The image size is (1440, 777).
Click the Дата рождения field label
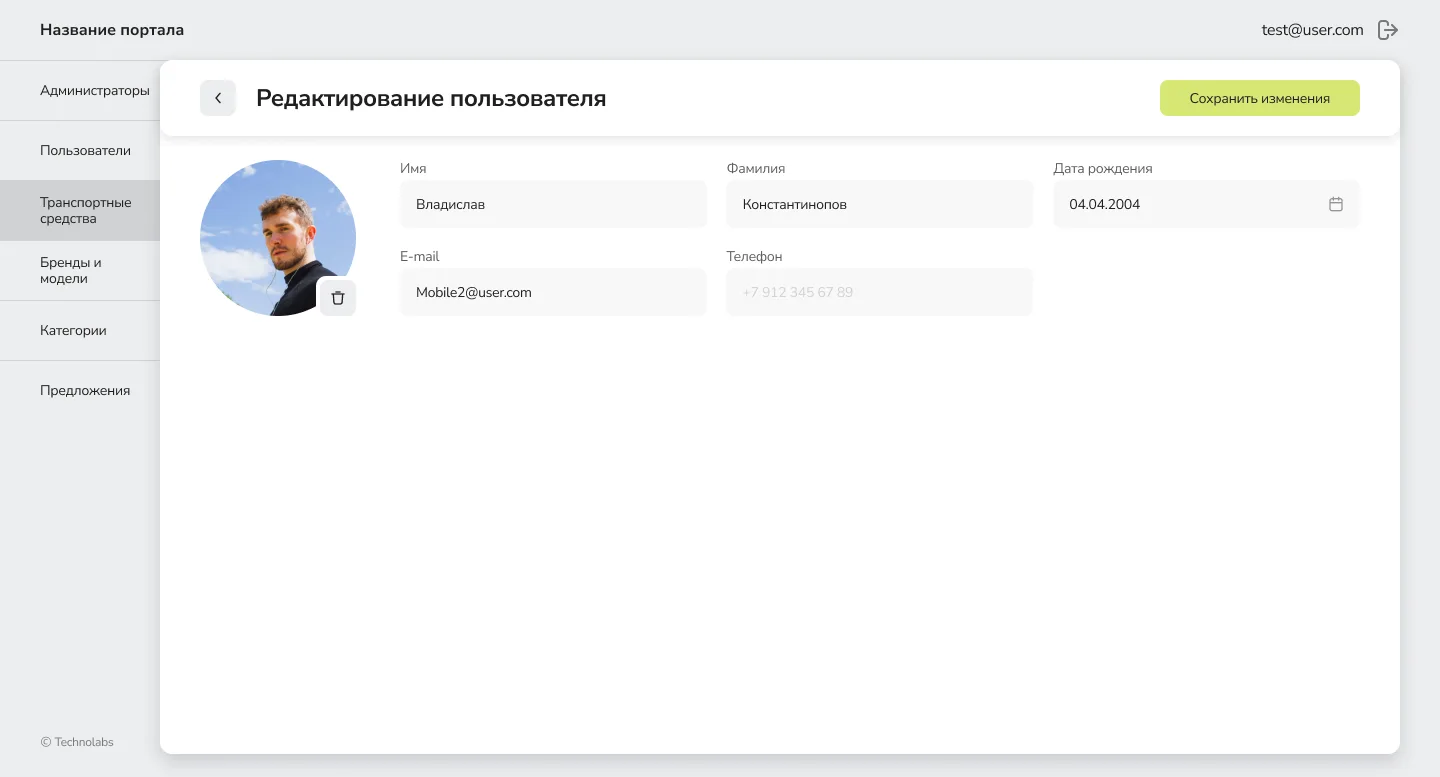coord(1103,168)
